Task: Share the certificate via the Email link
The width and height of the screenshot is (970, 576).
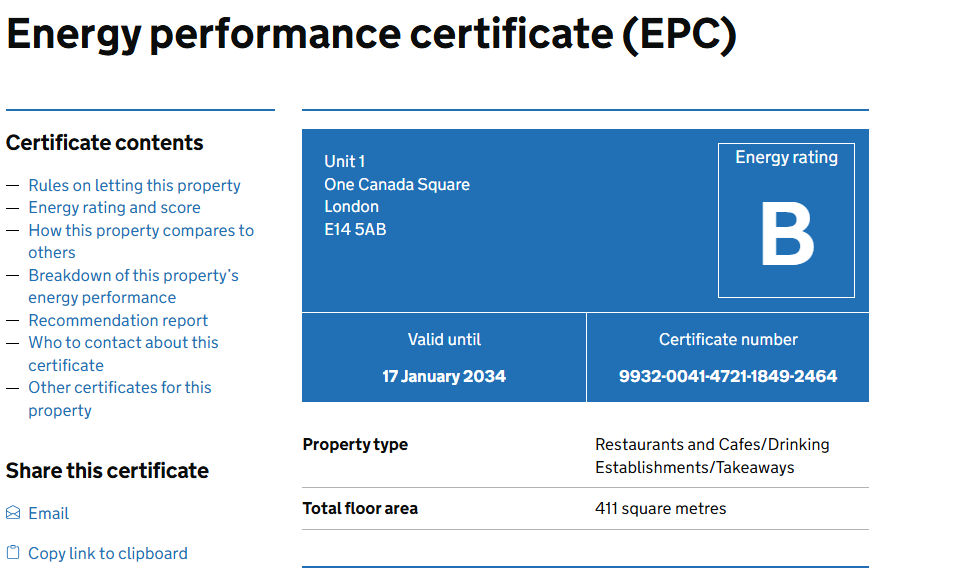Action: pyautogui.click(x=48, y=513)
